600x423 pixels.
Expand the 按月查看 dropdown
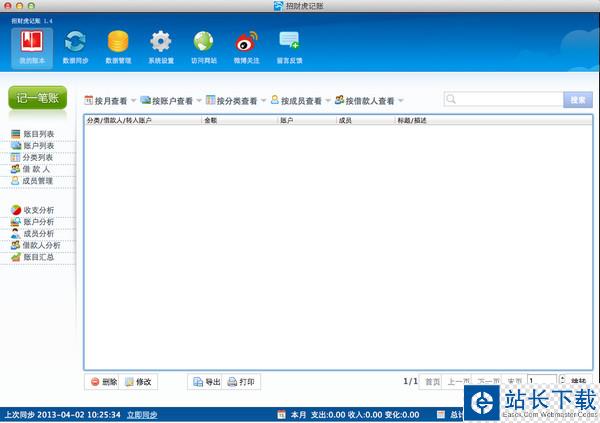(x=109, y=101)
